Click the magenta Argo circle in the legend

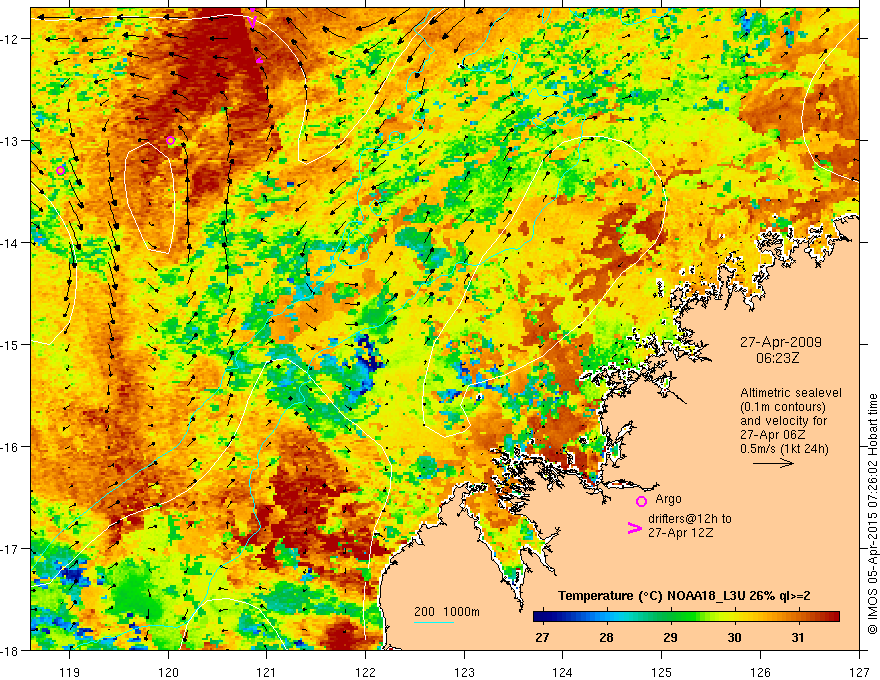tap(641, 501)
